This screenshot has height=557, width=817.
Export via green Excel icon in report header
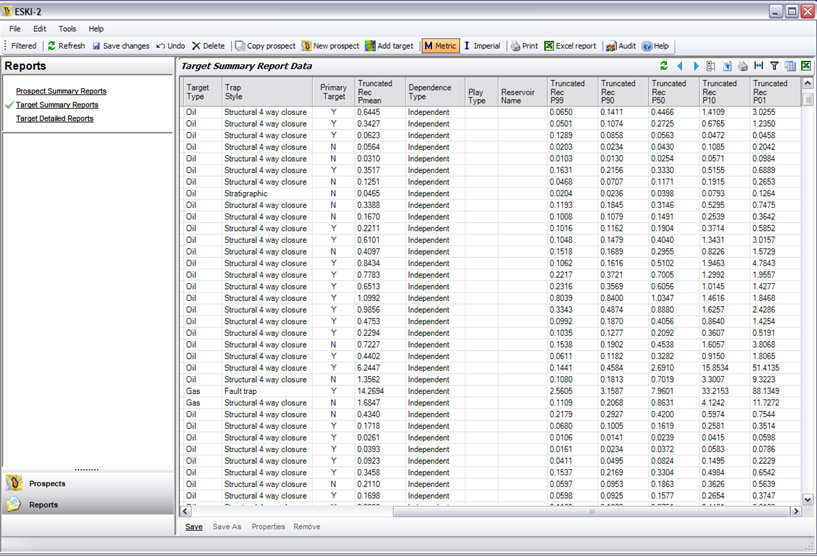(805, 66)
